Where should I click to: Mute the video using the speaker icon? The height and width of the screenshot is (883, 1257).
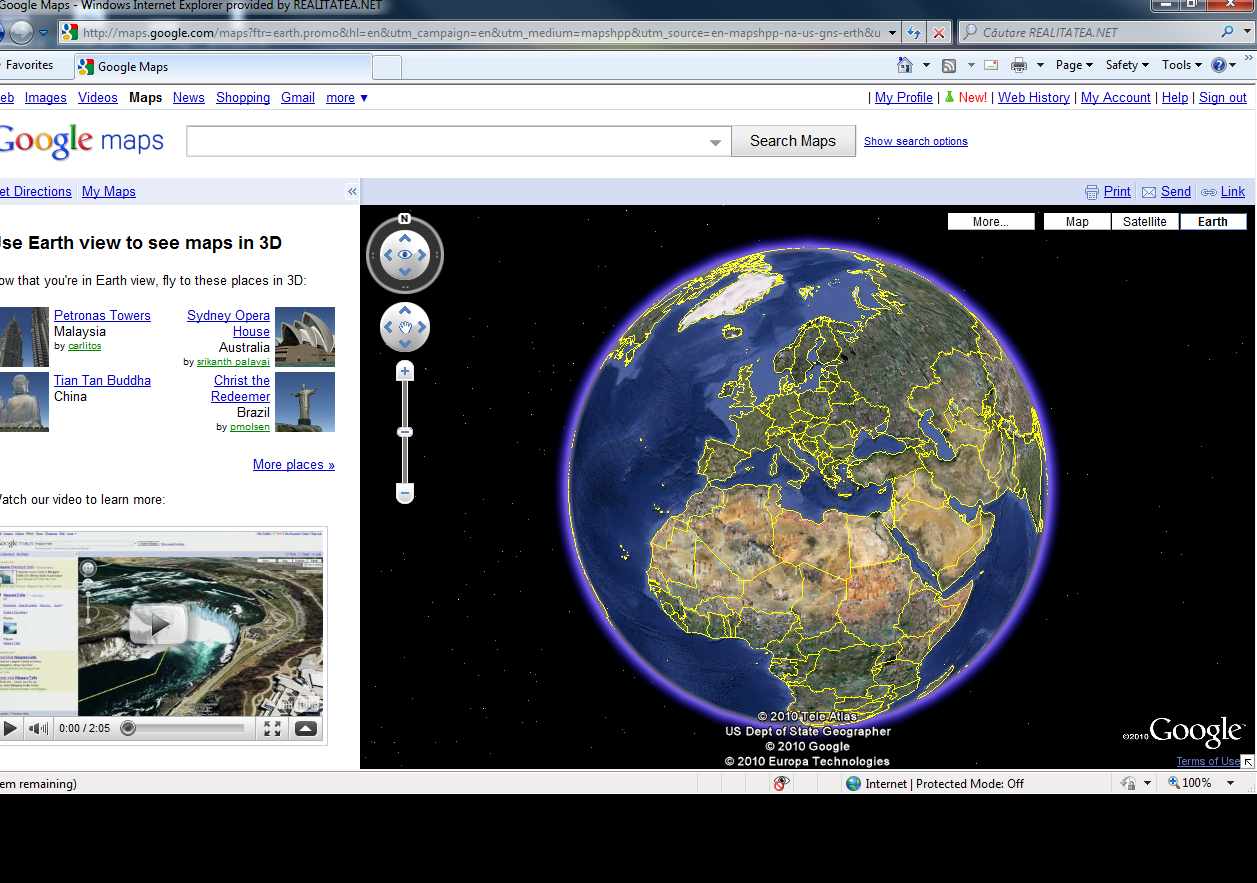click(38, 728)
